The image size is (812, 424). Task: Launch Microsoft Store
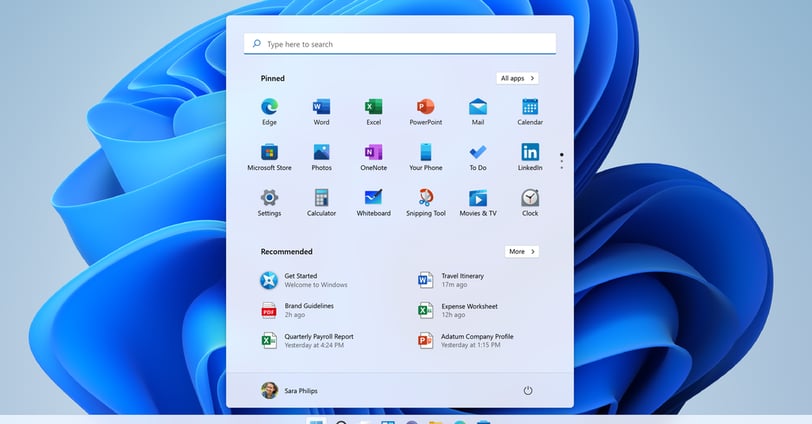click(269, 157)
